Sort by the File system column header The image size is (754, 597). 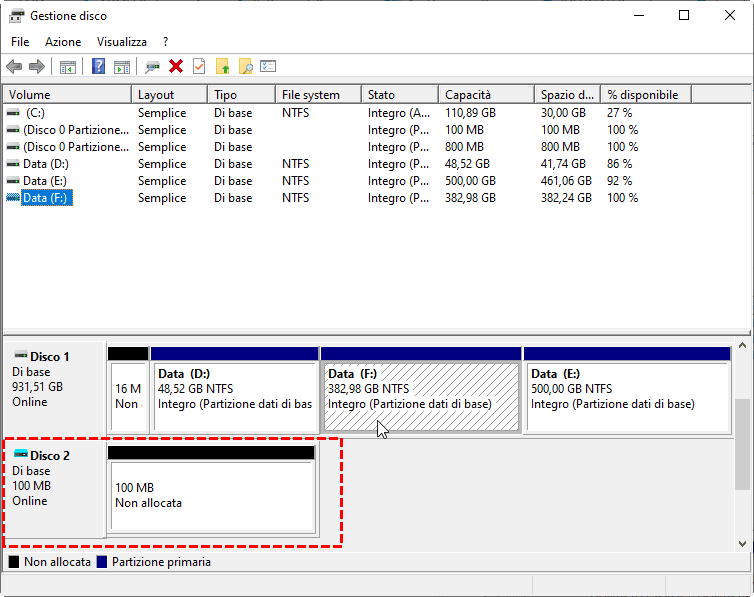(319, 95)
